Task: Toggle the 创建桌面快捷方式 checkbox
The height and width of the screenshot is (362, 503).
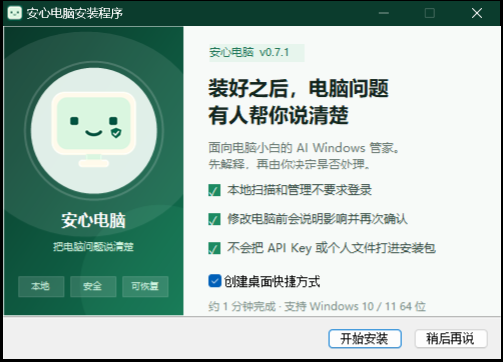Action: click(215, 281)
